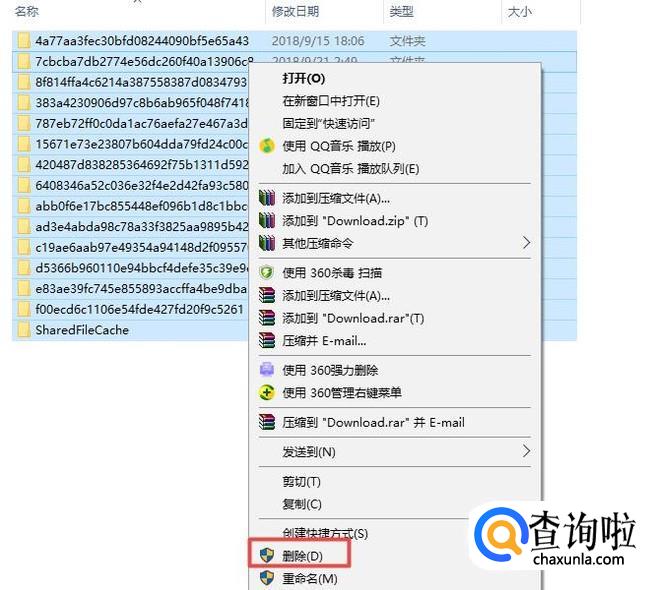
Task: Click WinRAR icon beside 压缩并 E-mail
Action: click(267, 340)
